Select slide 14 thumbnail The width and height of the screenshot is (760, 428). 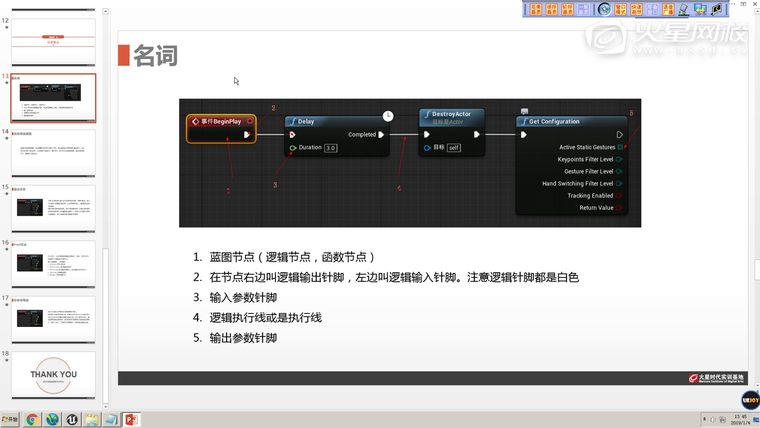[53, 152]
